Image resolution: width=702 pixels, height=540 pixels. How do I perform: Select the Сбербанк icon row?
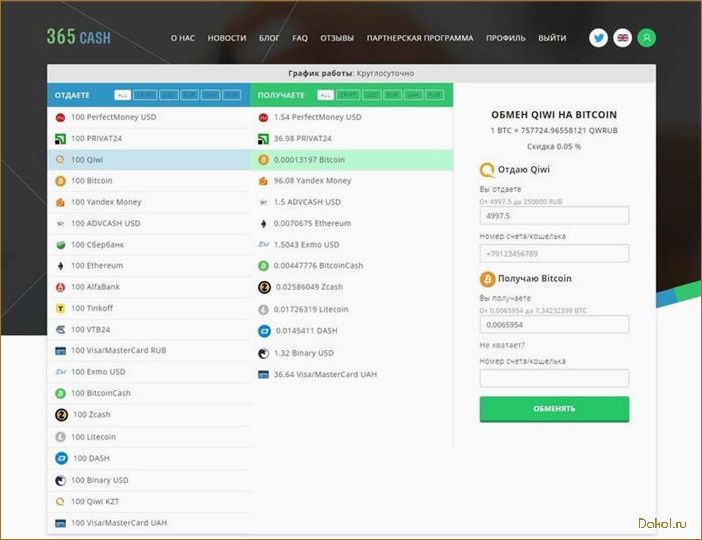[60, 245]
